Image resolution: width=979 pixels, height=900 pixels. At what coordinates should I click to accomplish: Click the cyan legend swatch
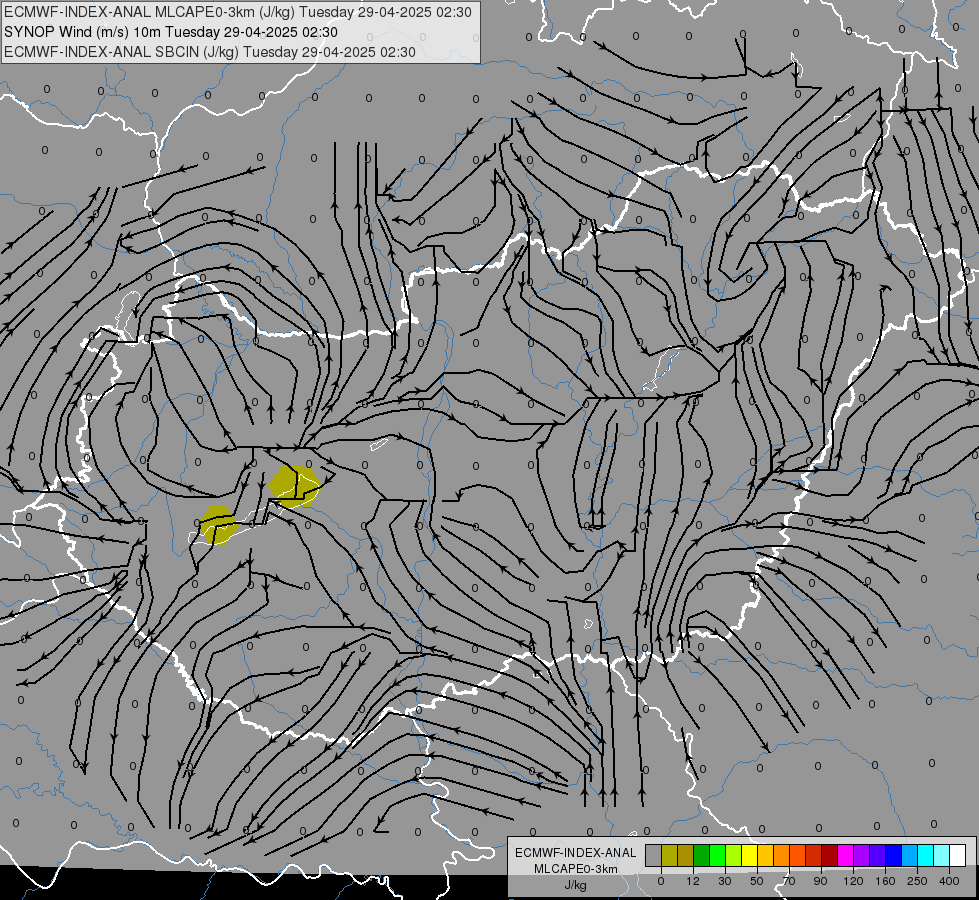926,855
